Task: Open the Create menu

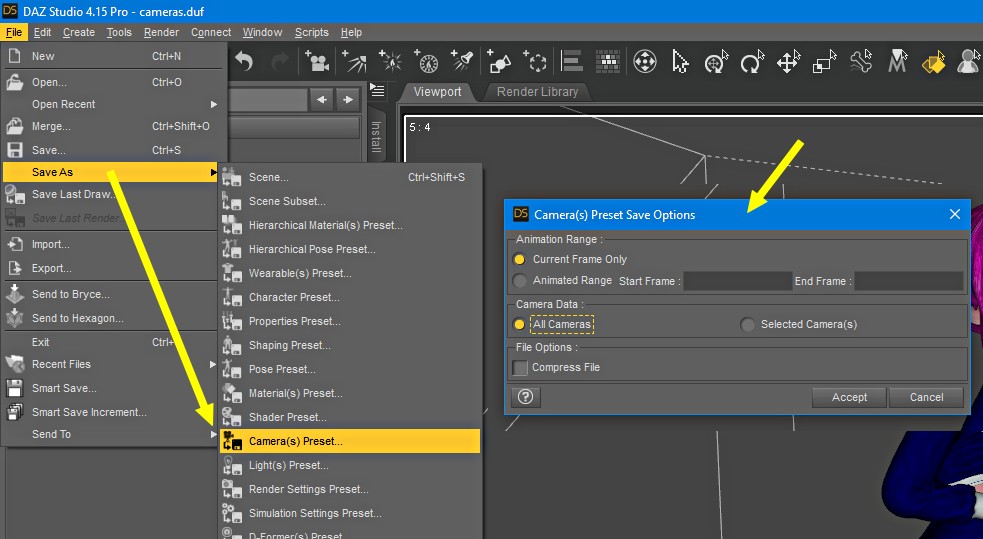Action: tap(79, 32)
